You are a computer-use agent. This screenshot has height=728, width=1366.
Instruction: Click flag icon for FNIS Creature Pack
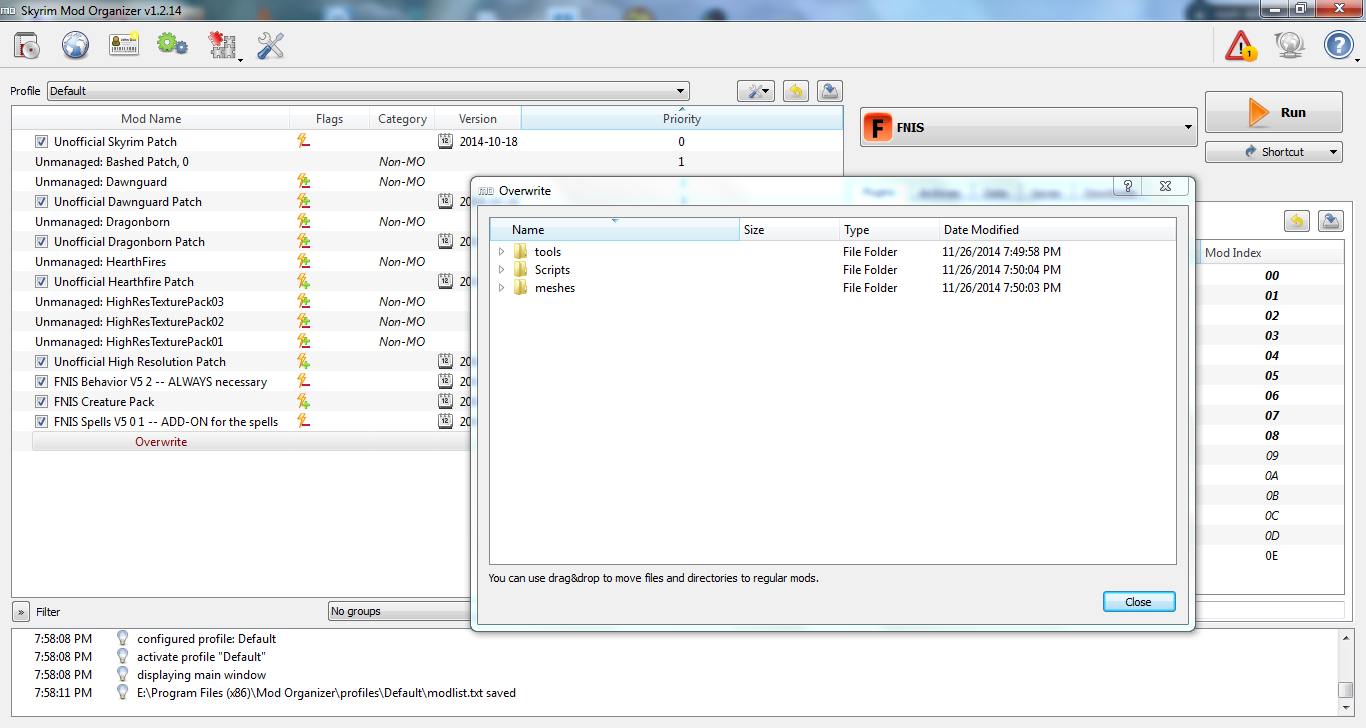[x=303, y=402]
